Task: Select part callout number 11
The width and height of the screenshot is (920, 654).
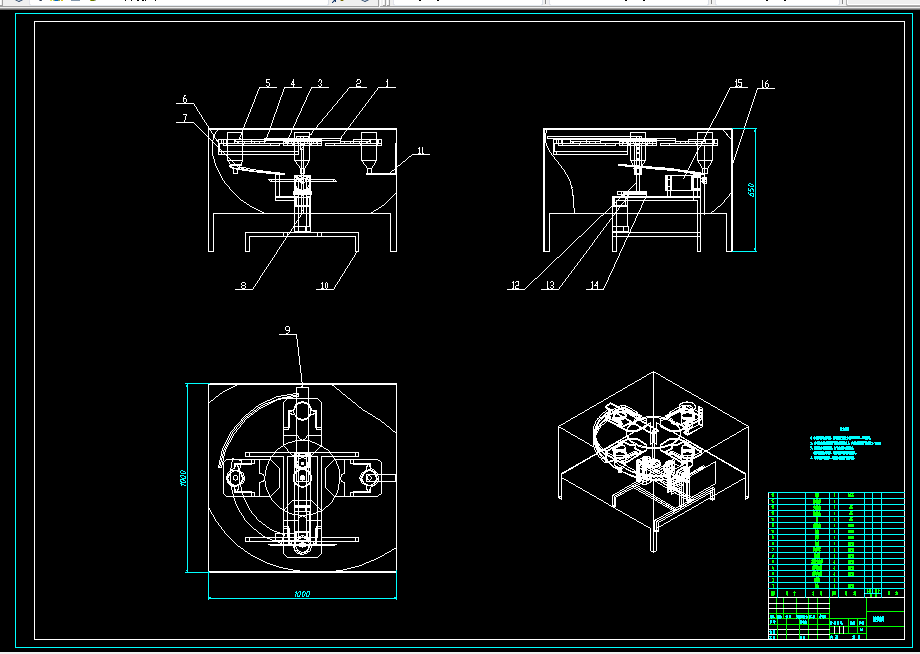Action: 421,151
